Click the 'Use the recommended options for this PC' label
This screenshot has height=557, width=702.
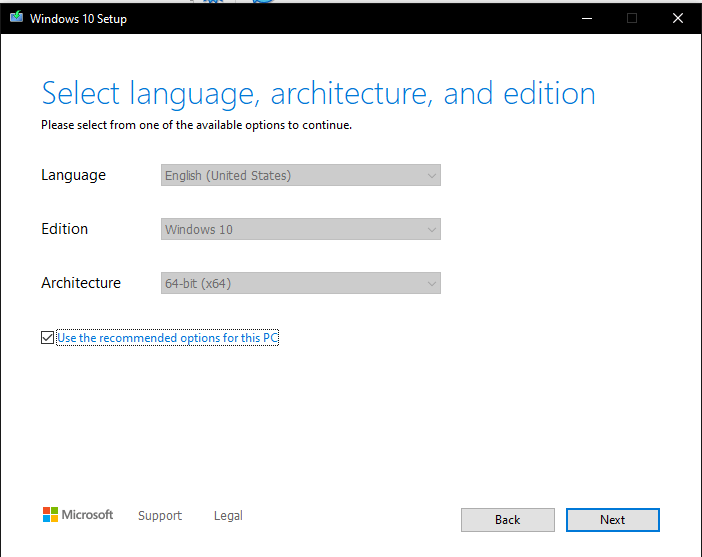pos(167,338)
